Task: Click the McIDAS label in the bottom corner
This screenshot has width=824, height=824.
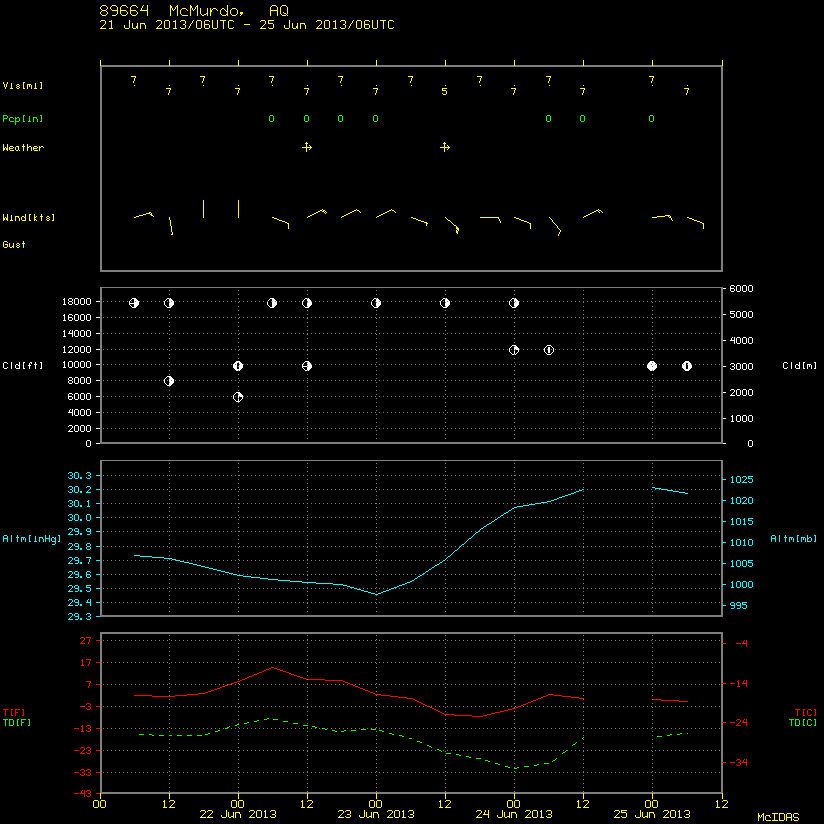Action: point(778,817)
